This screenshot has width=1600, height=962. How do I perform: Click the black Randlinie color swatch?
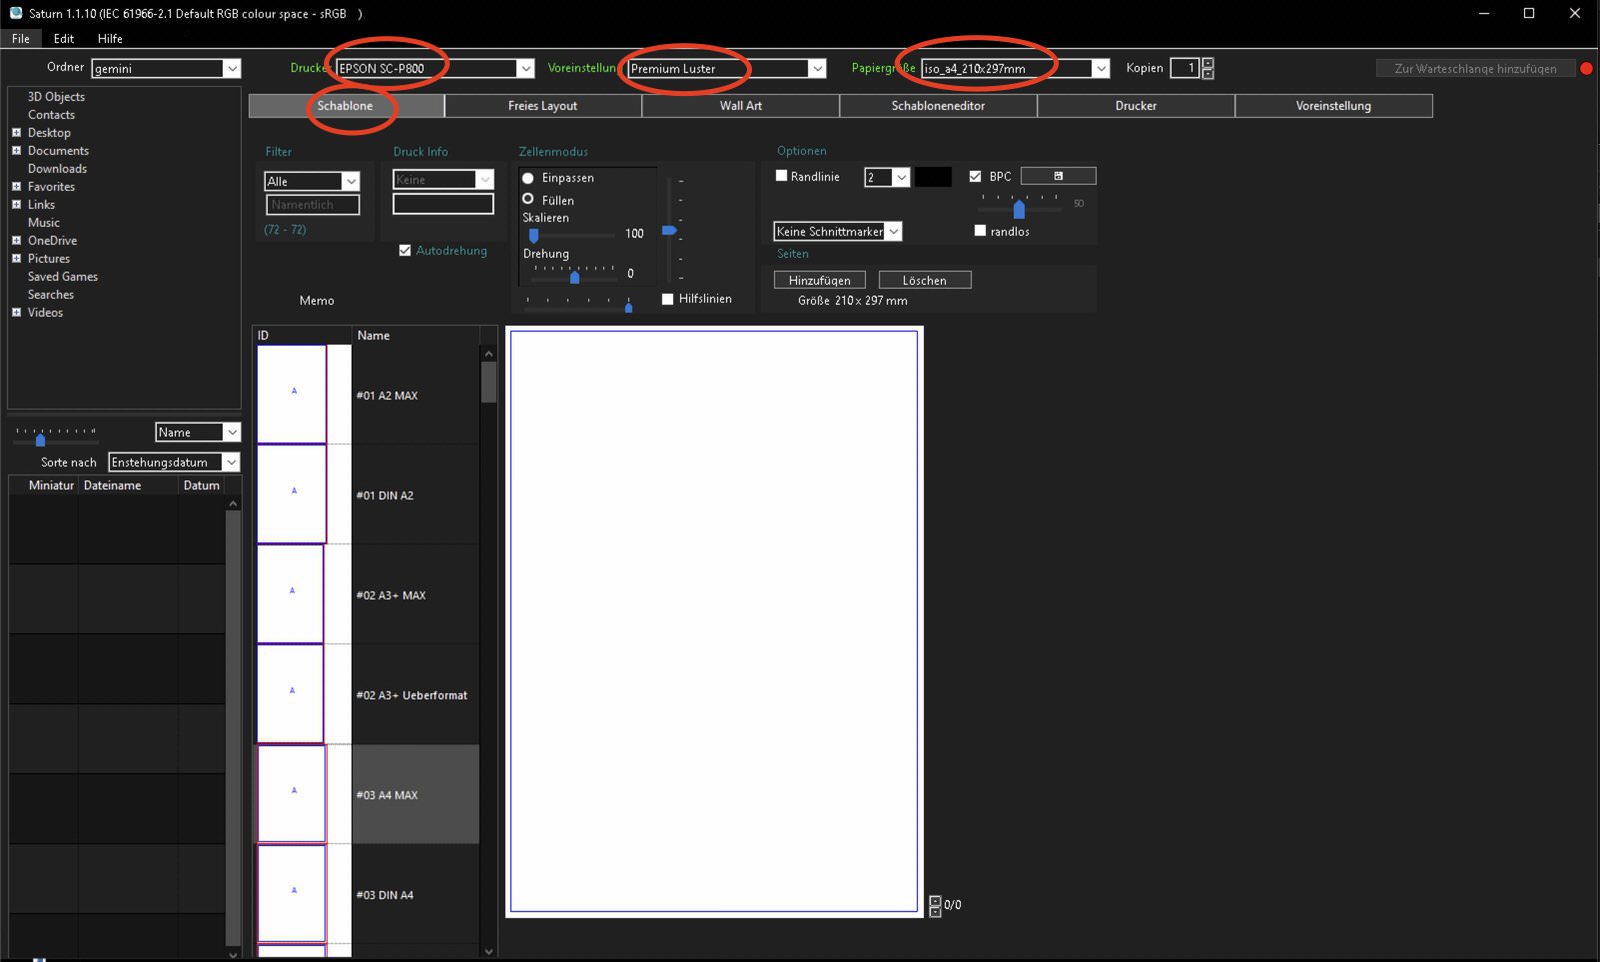pyautogui.click(x=933, y=177)
